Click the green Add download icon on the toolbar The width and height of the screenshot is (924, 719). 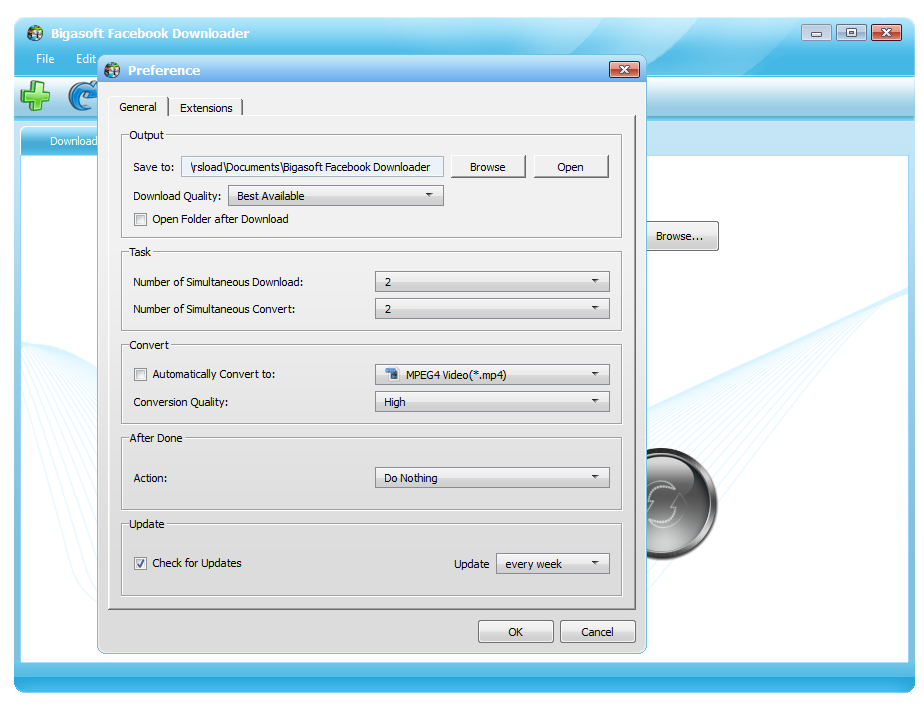coord(35,96)
